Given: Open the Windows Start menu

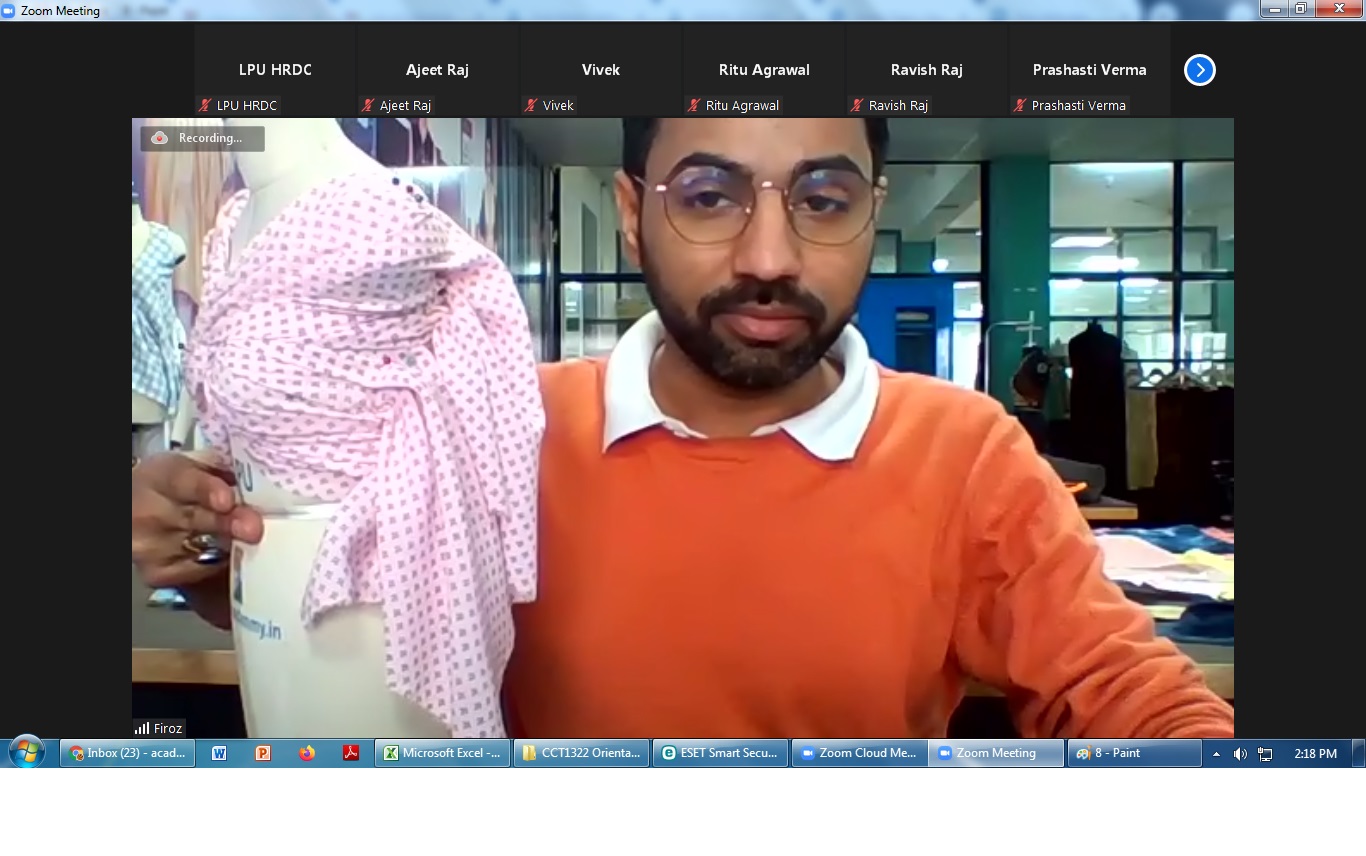Looking at the screenshot, I should [x=26, y=753].
